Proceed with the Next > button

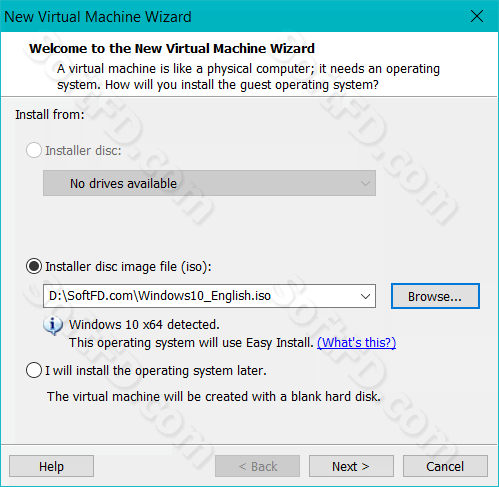pyautogui.click(x=351, y=466)
